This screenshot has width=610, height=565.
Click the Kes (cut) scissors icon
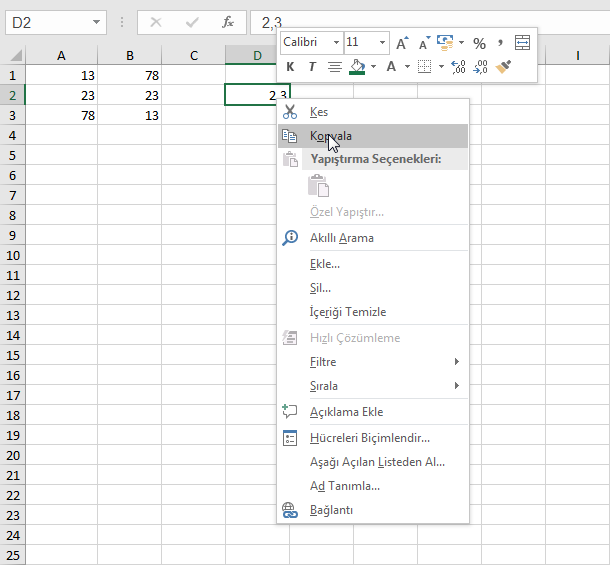(x=290, y=112)
